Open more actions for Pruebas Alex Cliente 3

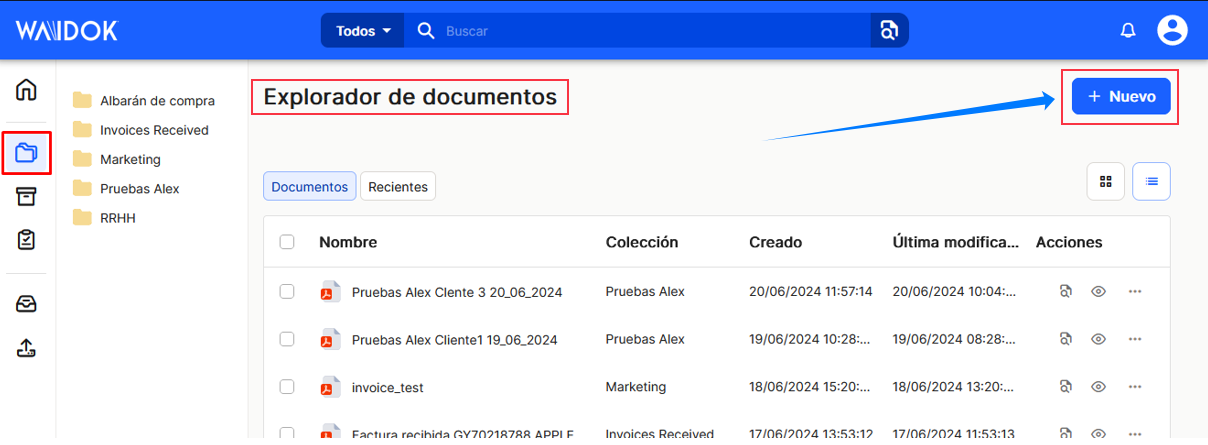click(x=1134, y=292)
